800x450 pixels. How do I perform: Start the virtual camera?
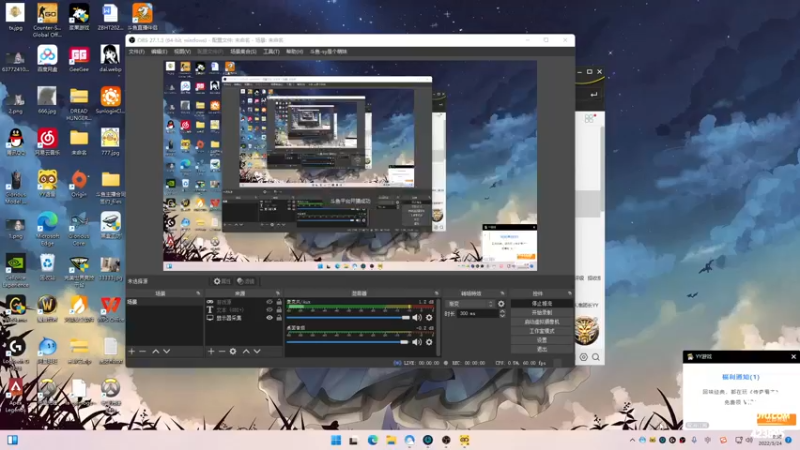(542, 322)
